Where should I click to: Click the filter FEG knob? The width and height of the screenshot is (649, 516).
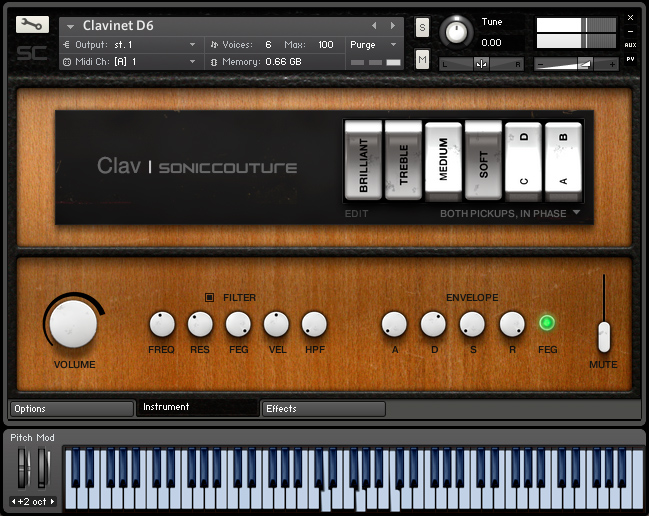[238, 324]
